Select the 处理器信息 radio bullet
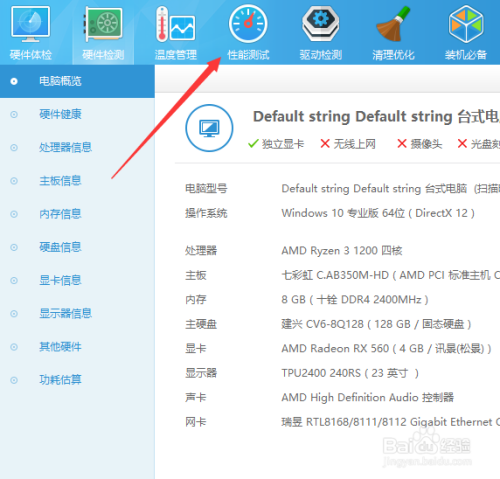This screenshot has height=479, width=500. 14,148
